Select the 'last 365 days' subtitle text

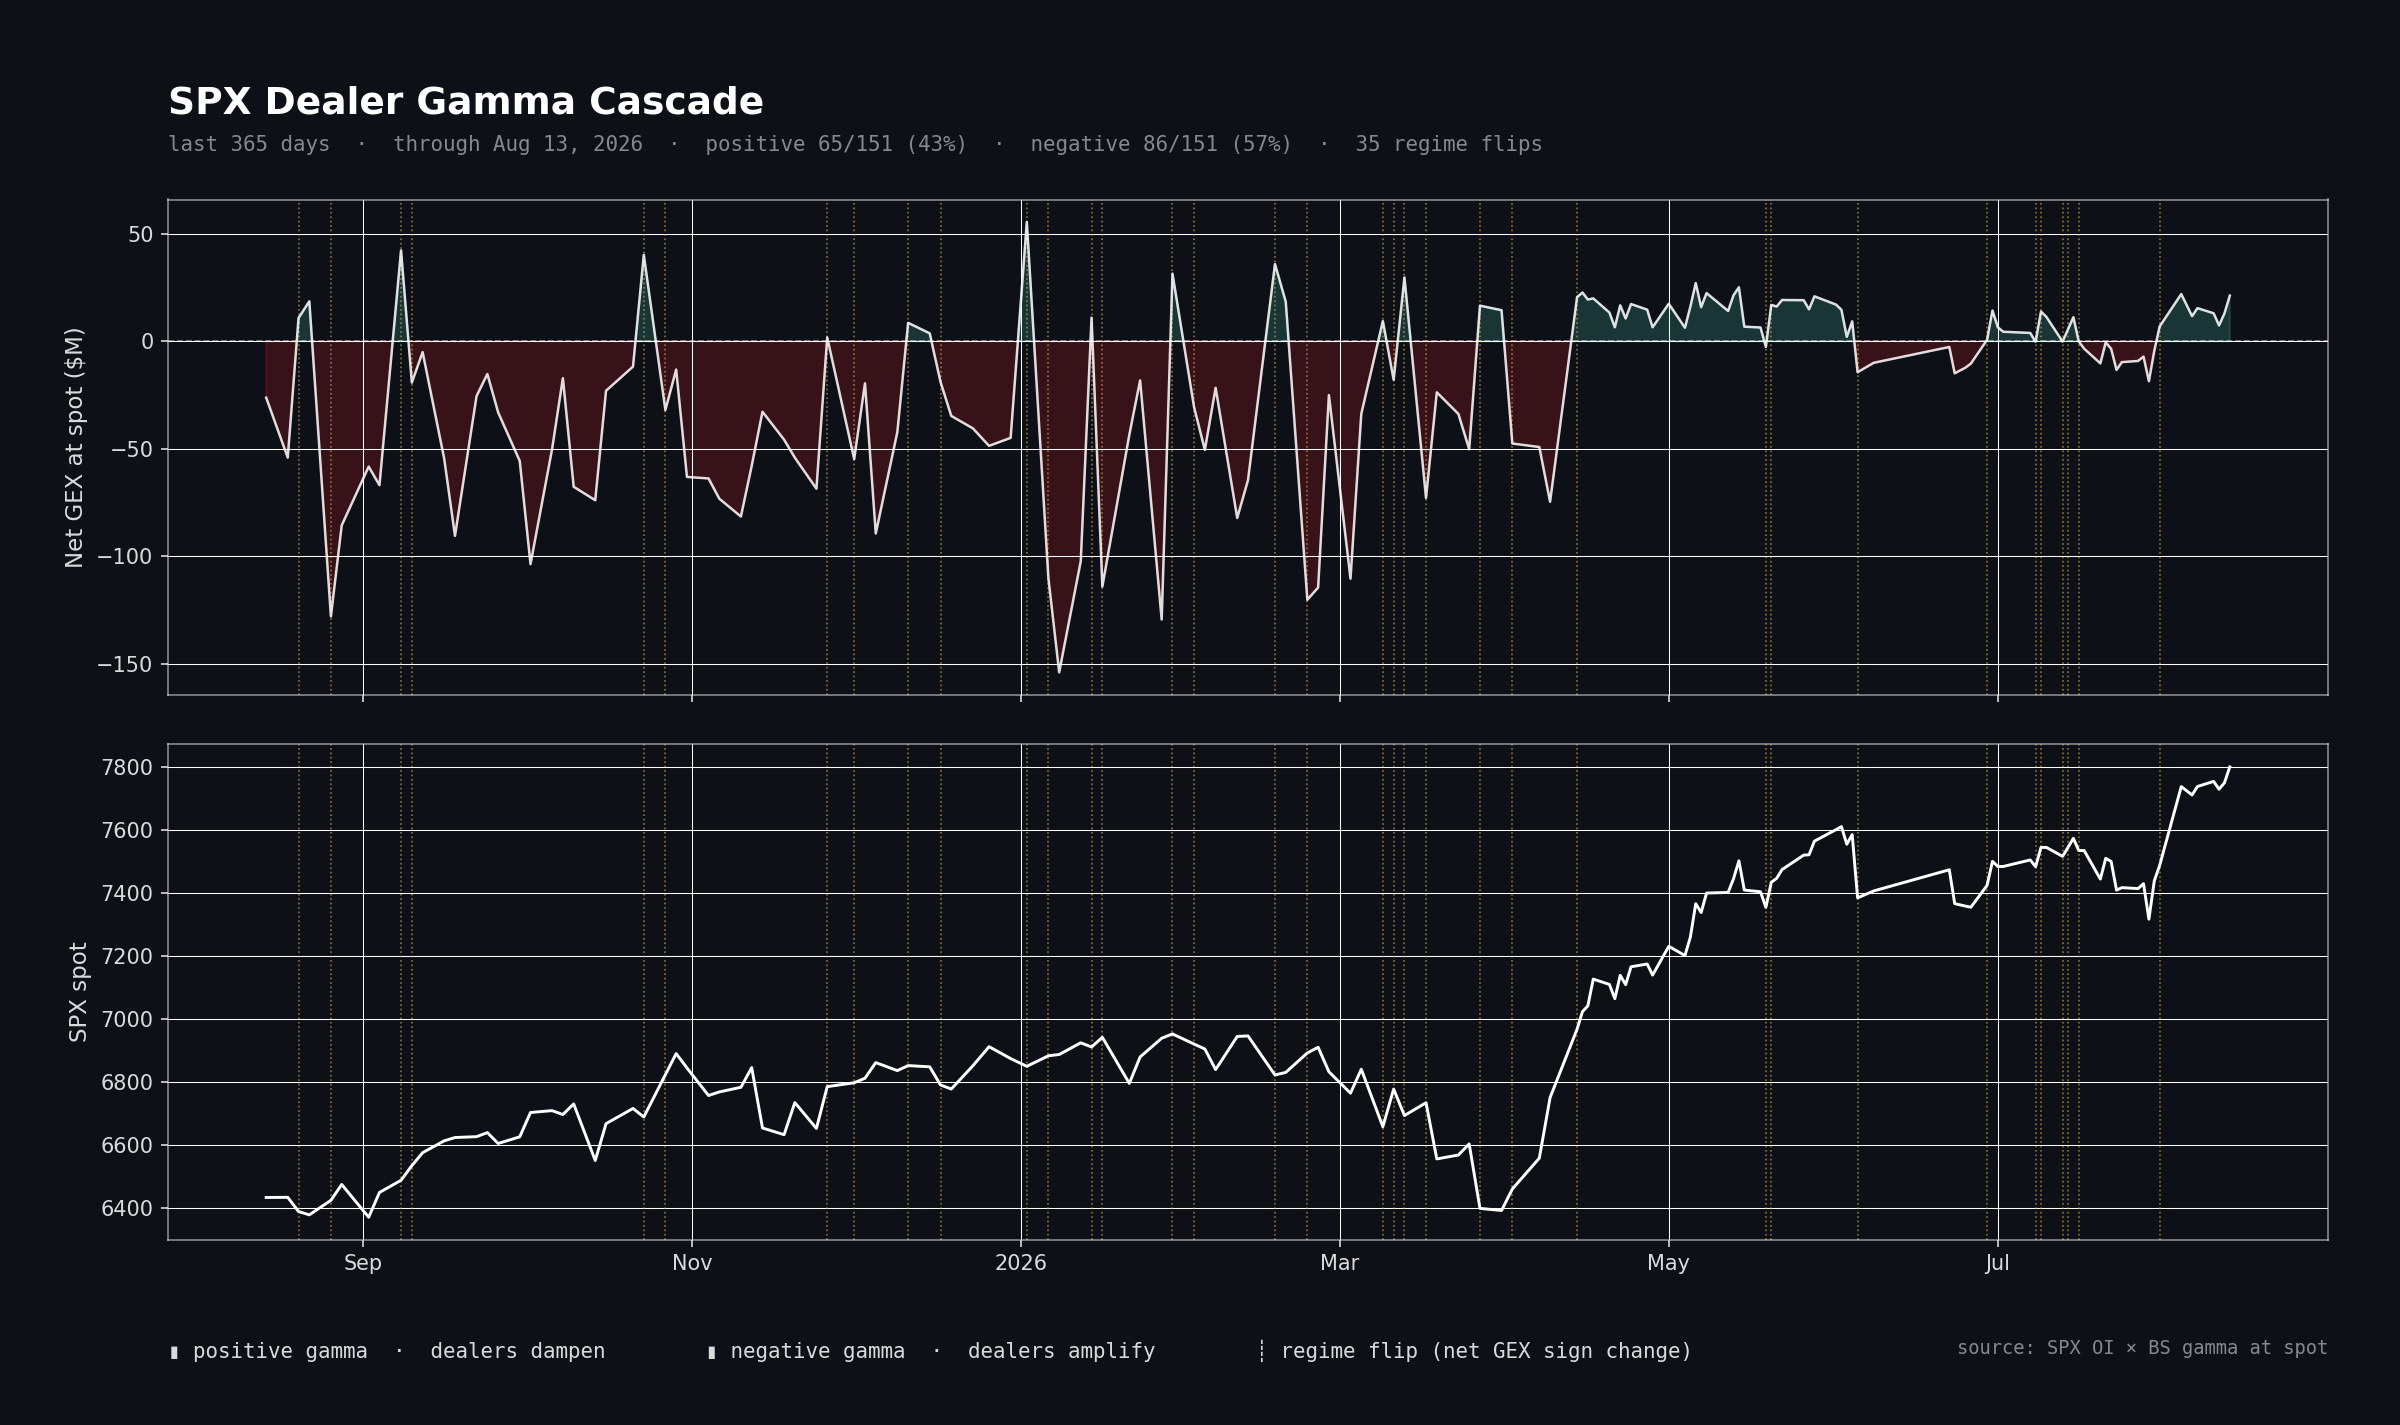[x=249, y=144]
